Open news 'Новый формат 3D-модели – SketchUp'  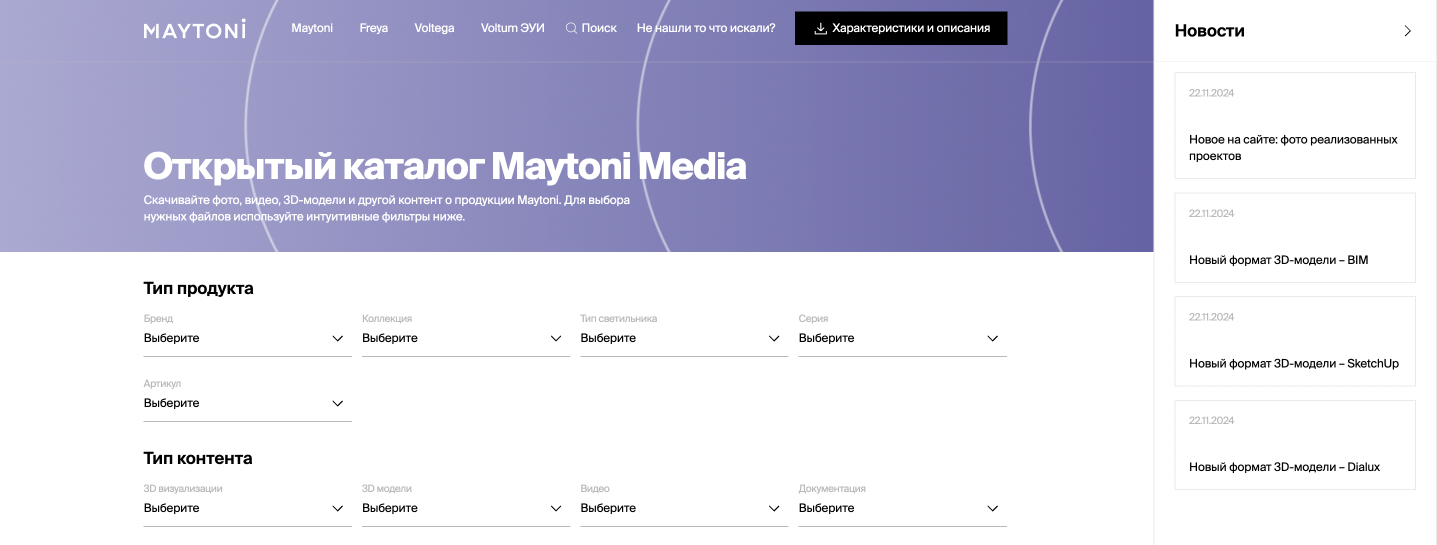(x=1295, y=341)
